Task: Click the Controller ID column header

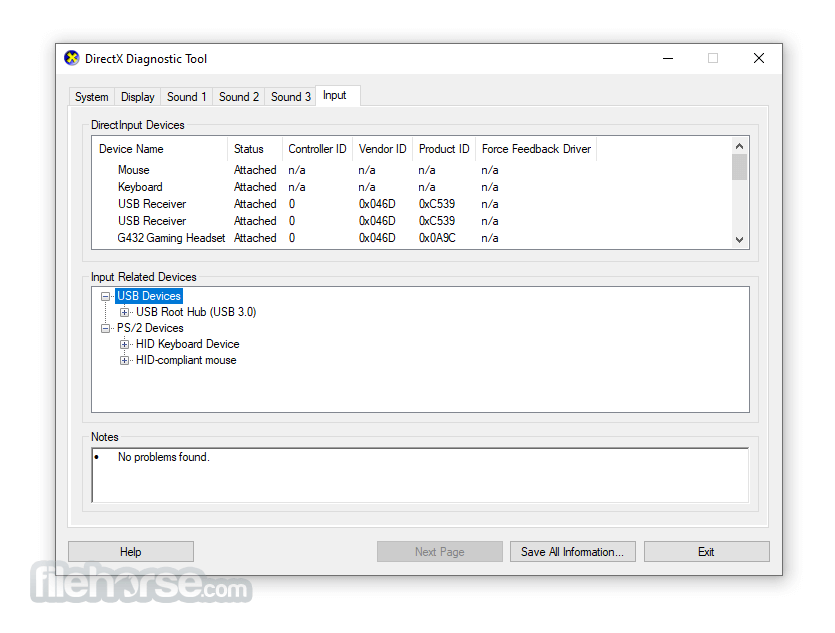Action: coord(317,149)
